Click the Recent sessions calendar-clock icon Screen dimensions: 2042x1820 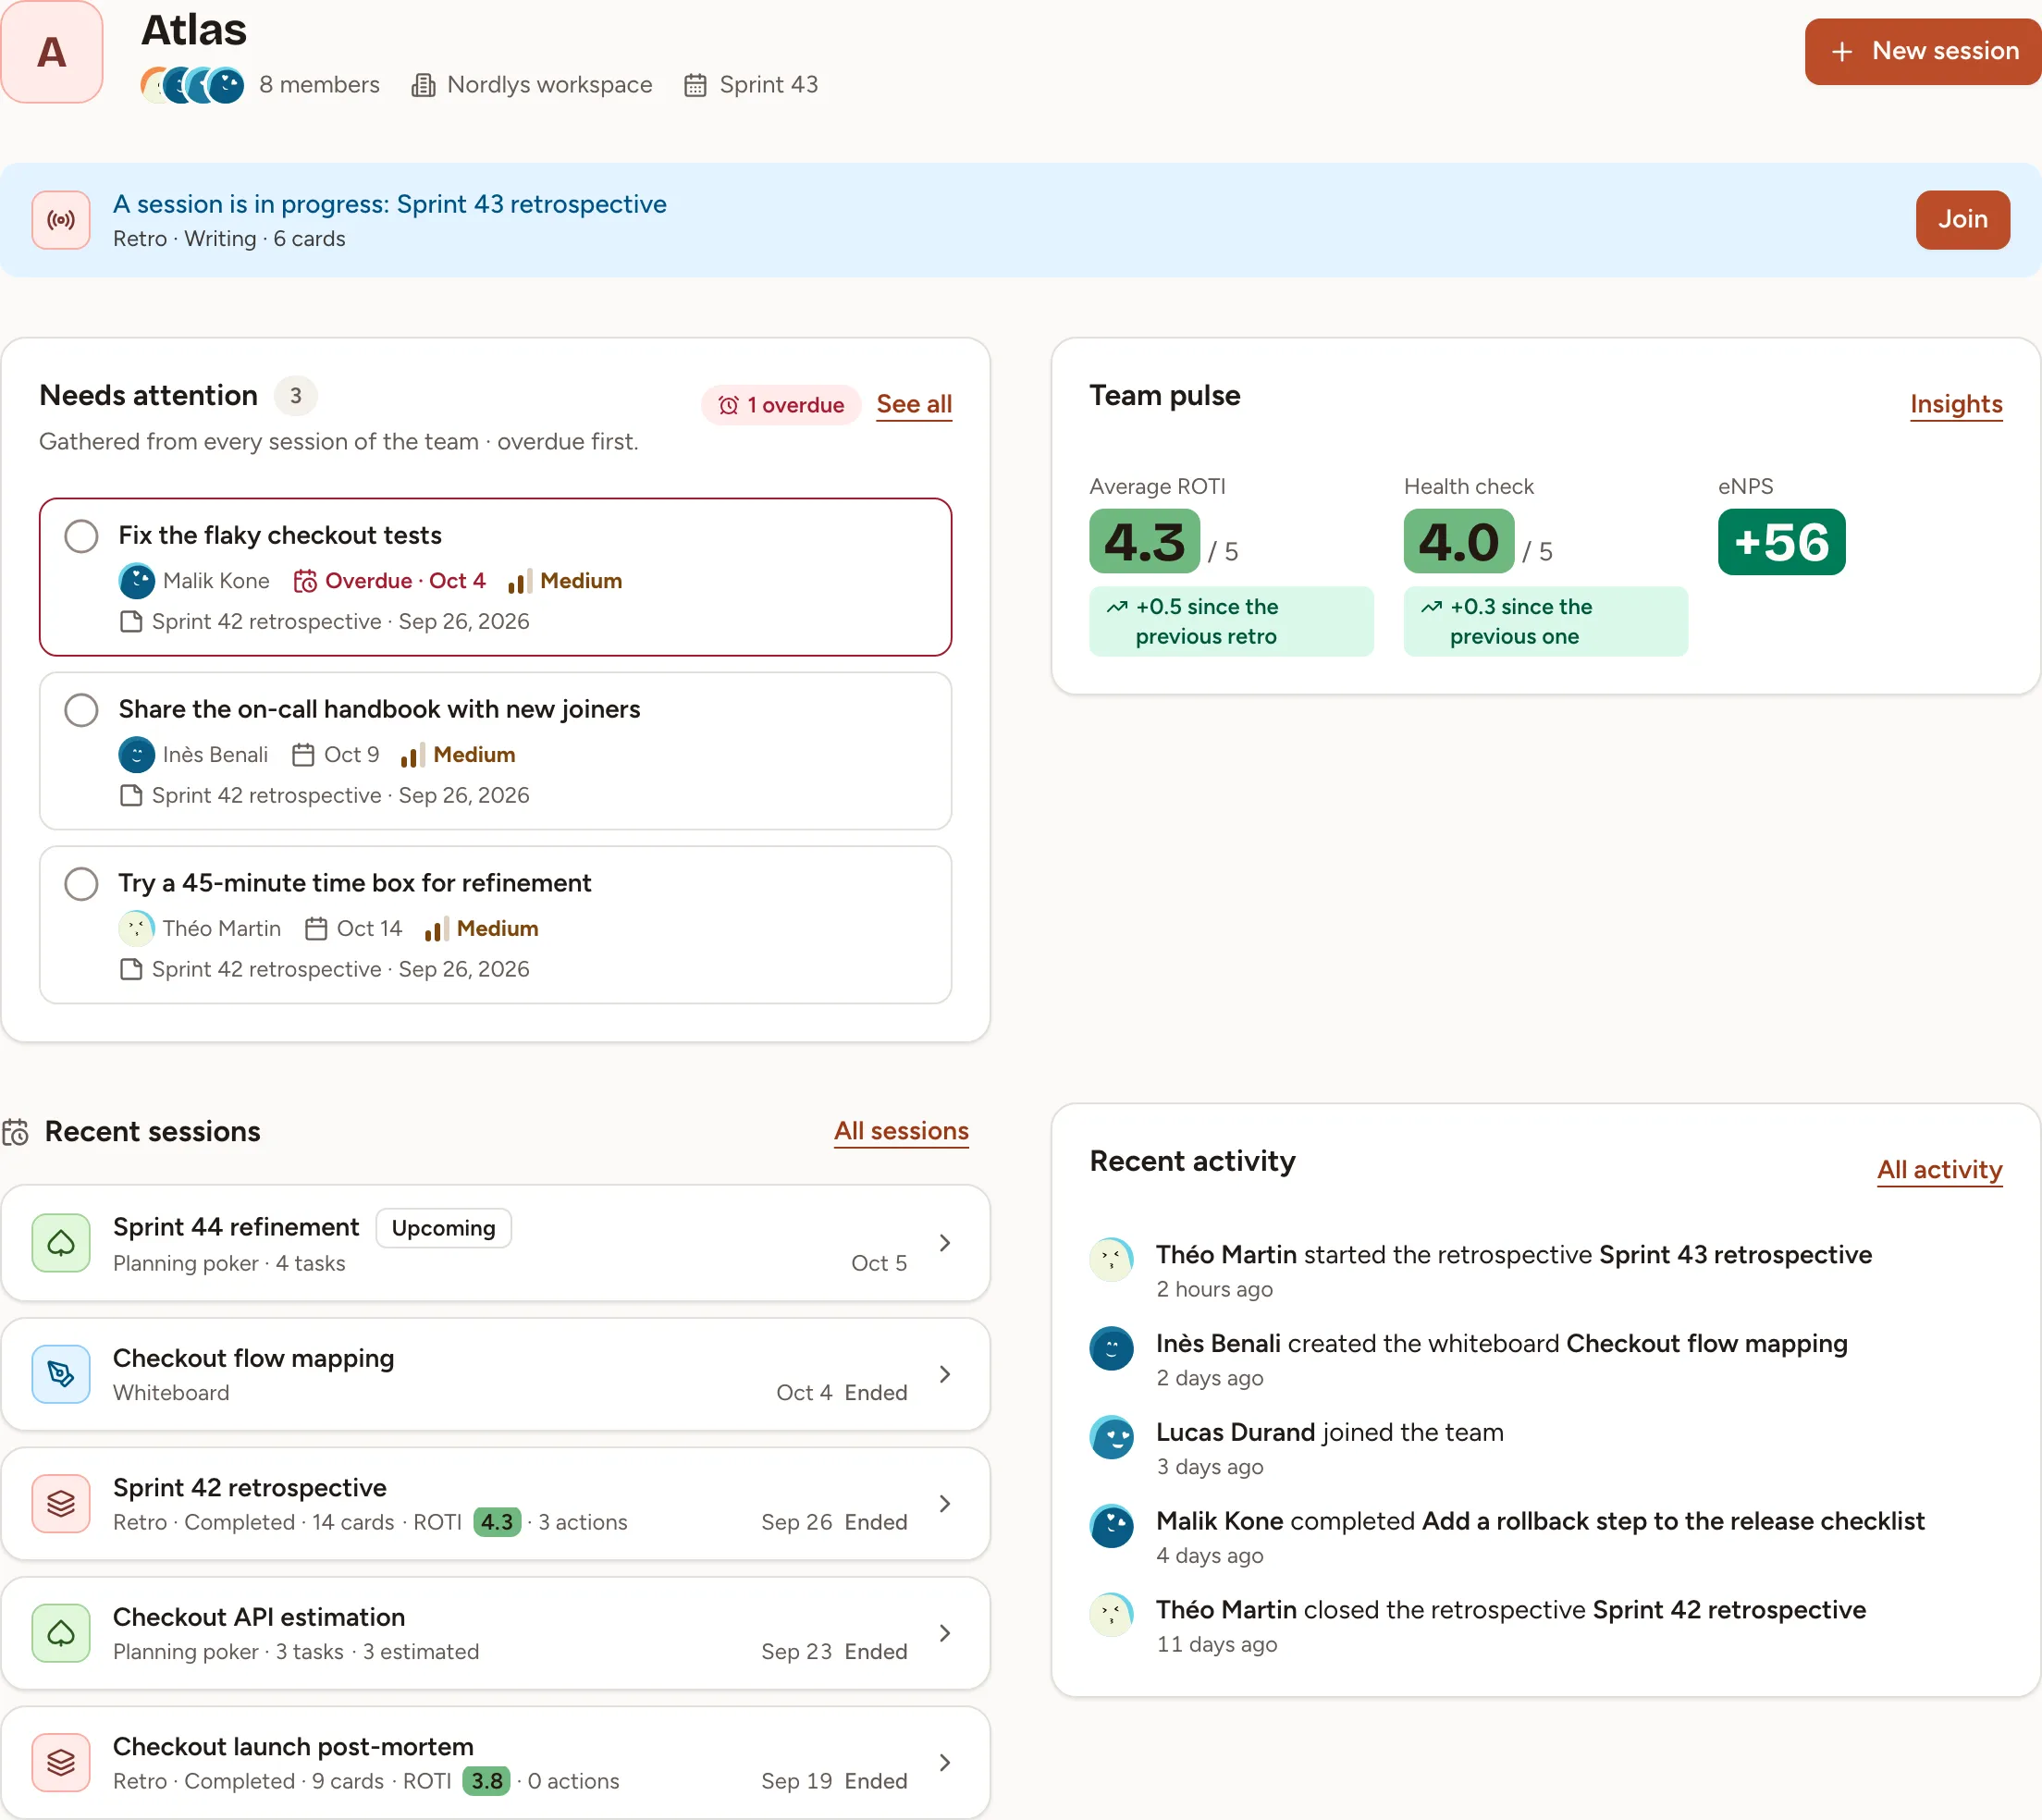(15, 1132)
